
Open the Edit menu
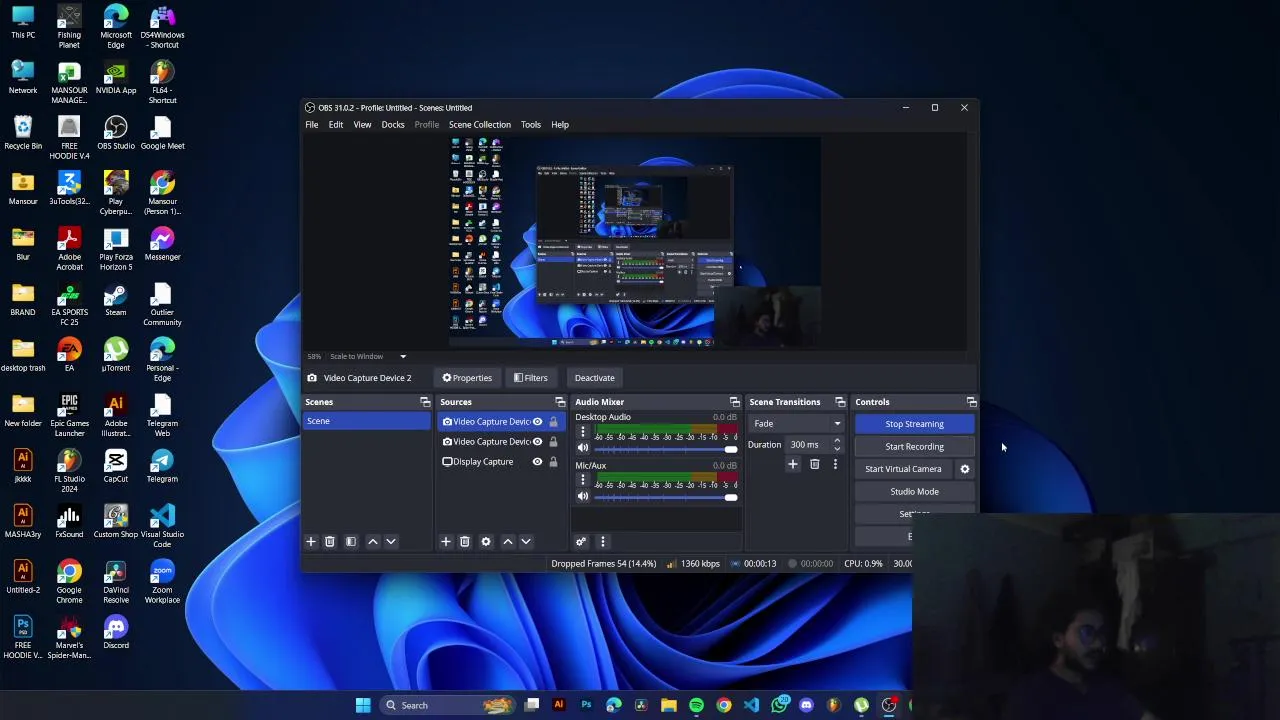(336, 125)
